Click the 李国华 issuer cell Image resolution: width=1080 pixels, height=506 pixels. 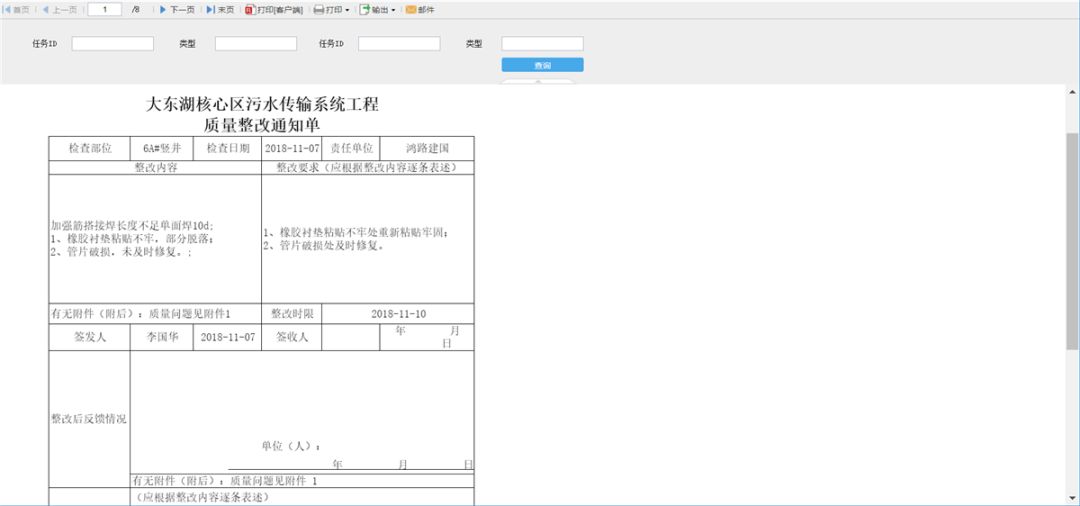[x=162, y=337]
